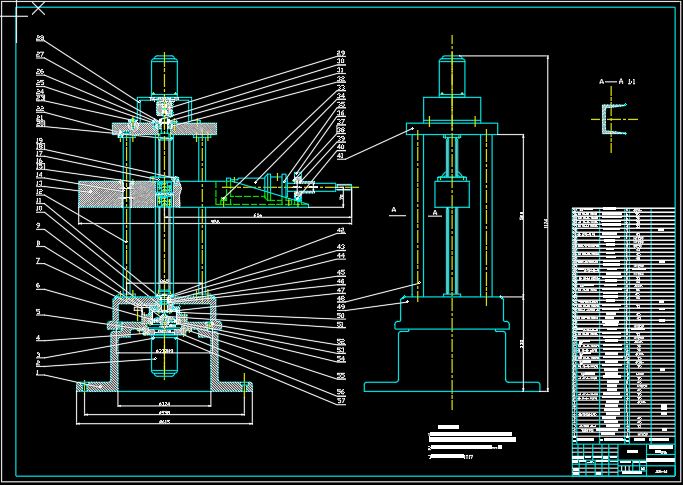
Task: Select part callout number 41
Action: pos(341,156)
